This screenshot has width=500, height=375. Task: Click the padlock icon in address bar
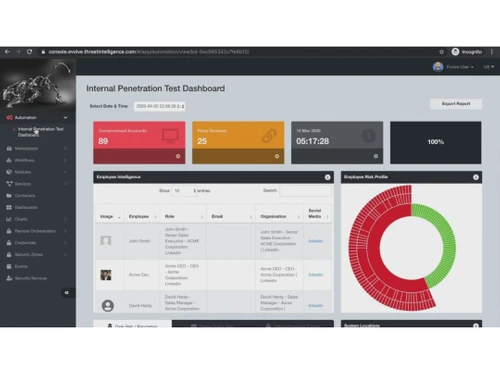43,52
